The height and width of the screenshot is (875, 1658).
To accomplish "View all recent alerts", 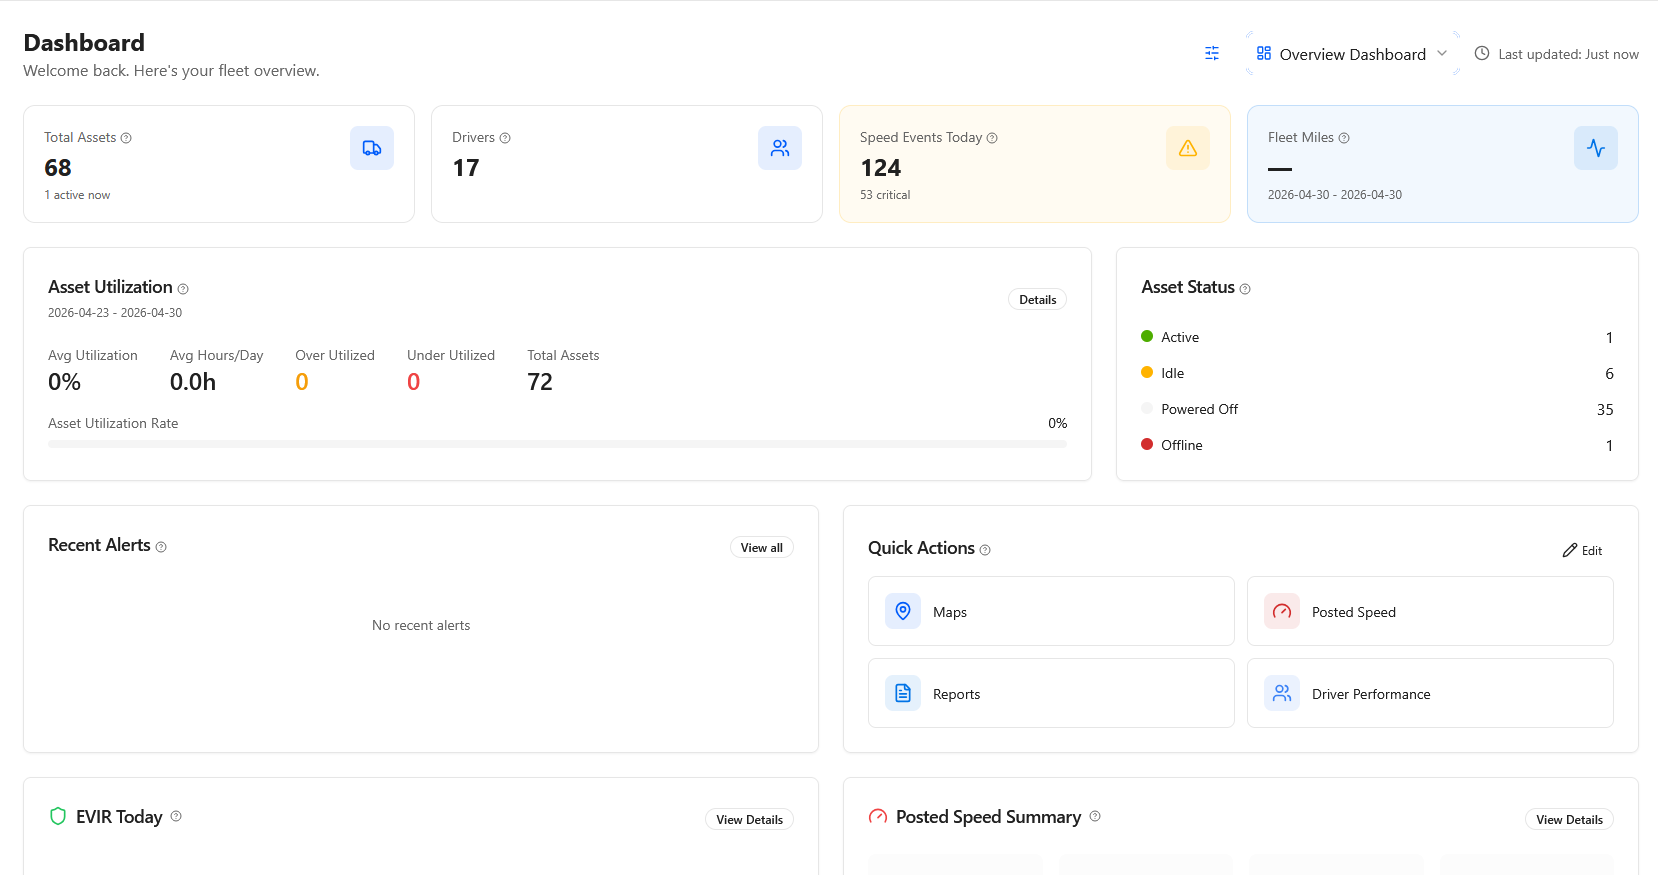I will tap(762, 548).
